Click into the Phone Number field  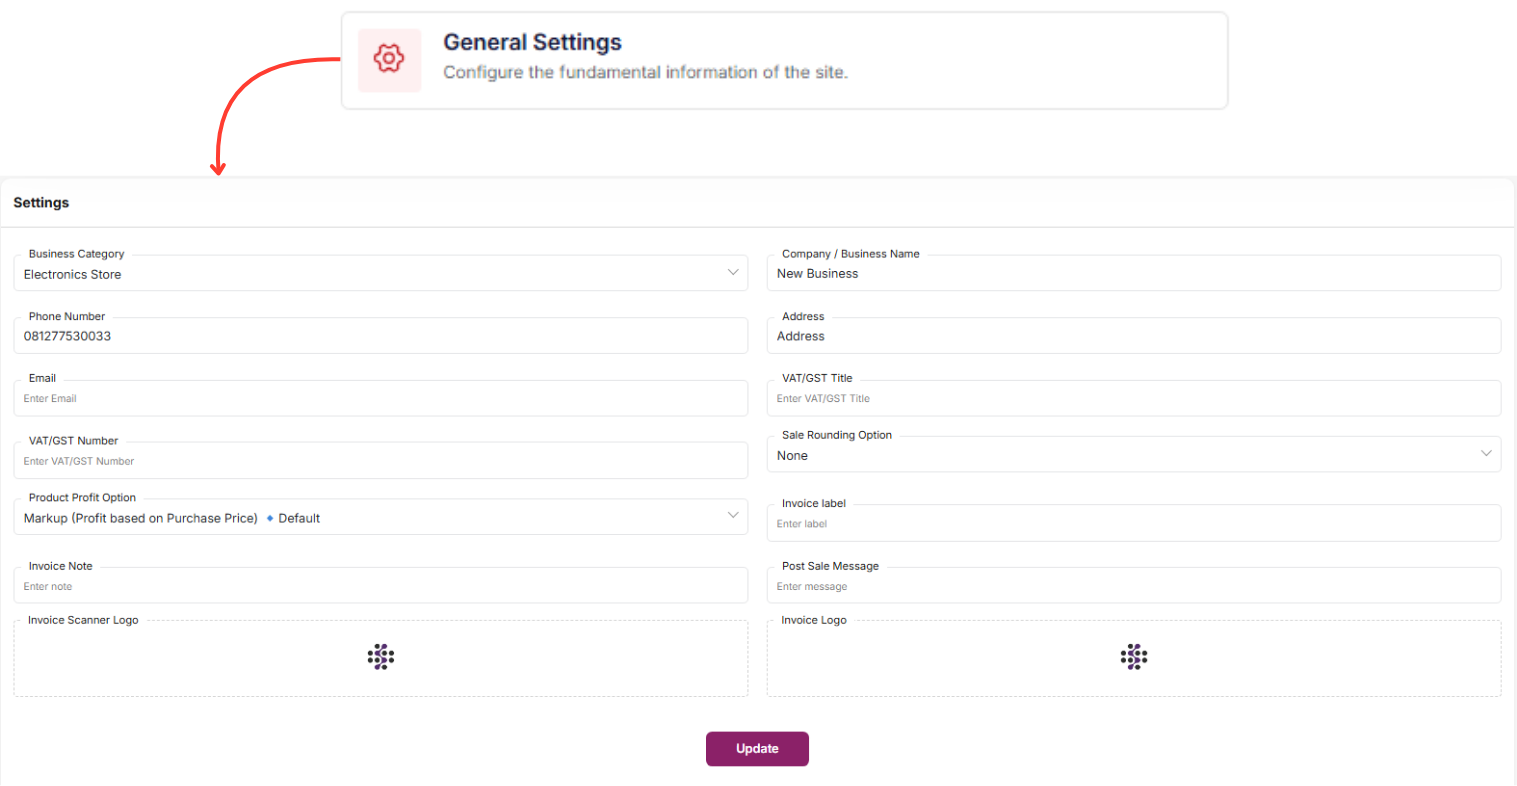[x=380, y=336]
